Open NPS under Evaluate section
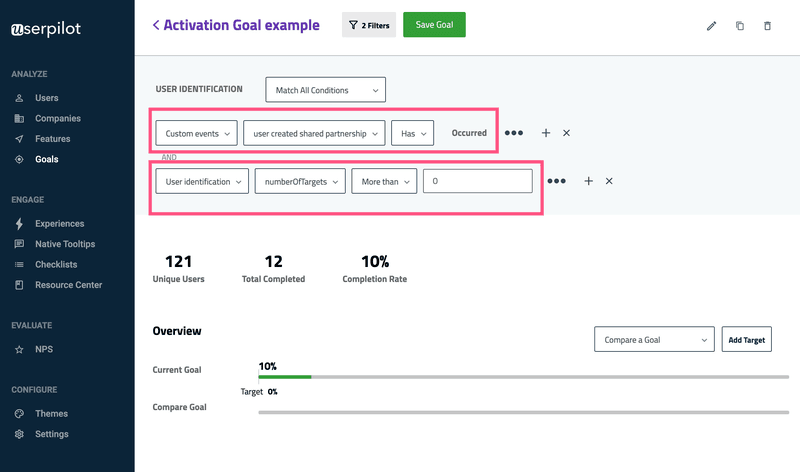The height and width of the screenshot is (472, 800). pos(44,350)
